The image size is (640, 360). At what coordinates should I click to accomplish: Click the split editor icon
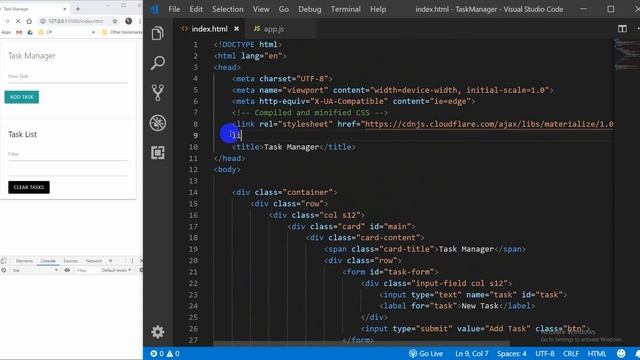pyautogui.click(x=622, y=29)
